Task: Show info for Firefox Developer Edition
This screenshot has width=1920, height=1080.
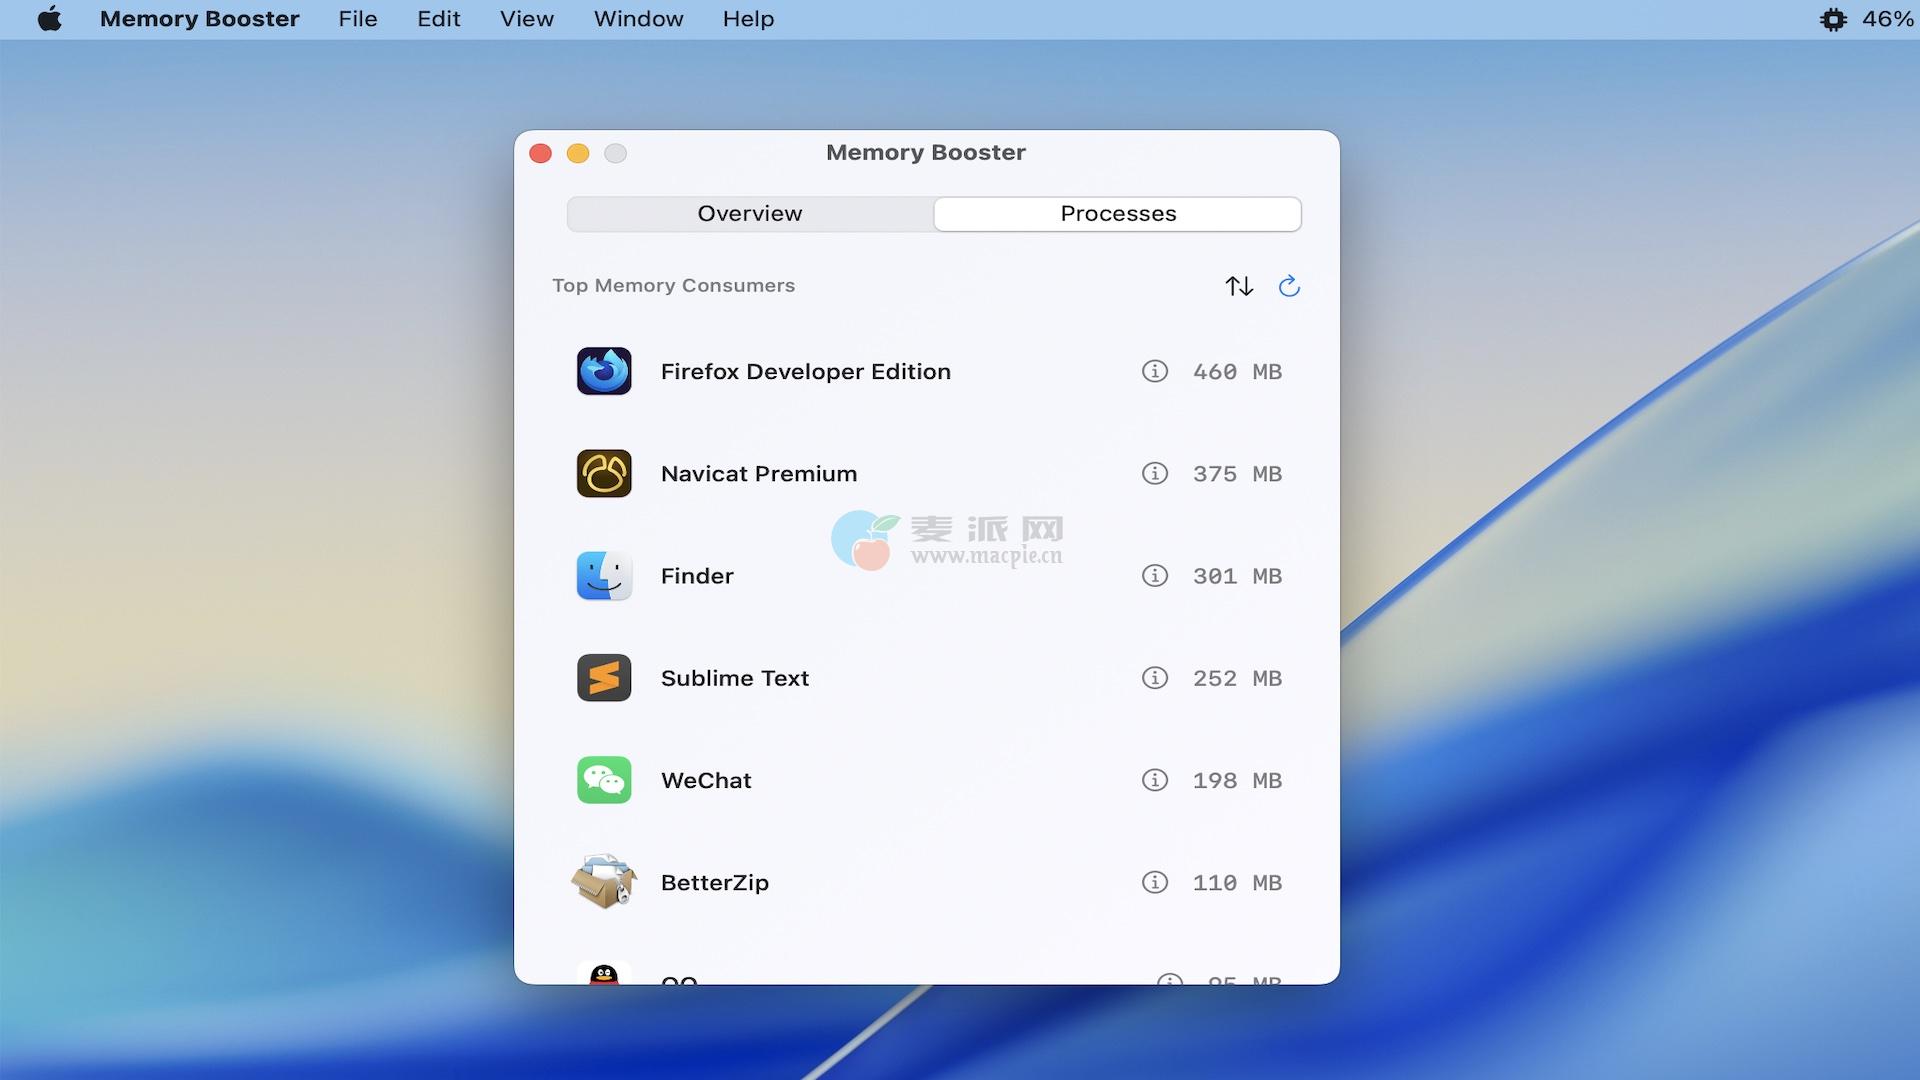Action: pyautogui.click(x=1155, y=372)
